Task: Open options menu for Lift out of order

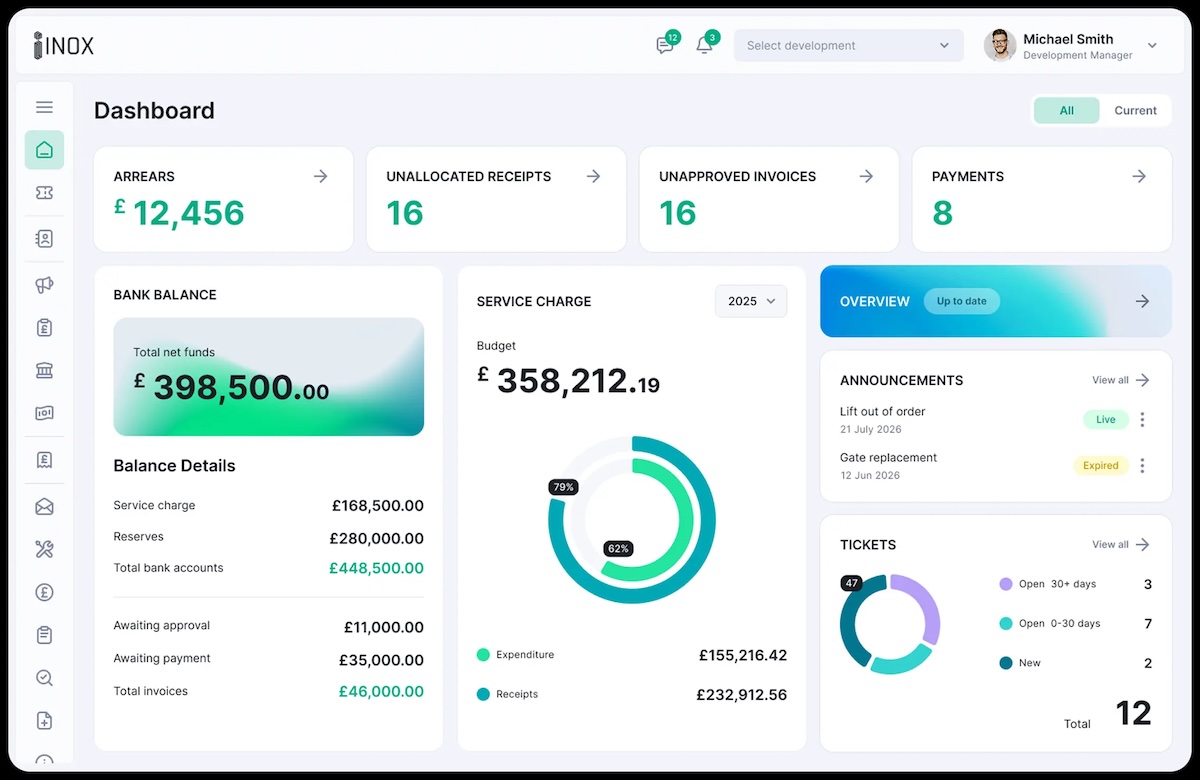Action: [x=1142, y=420]
